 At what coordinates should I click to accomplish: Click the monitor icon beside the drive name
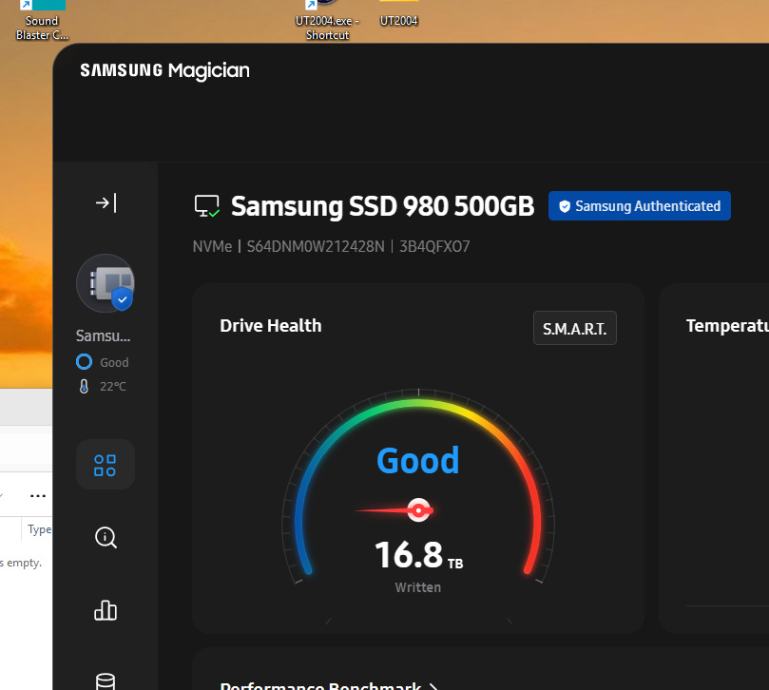(x=207, y=207)
